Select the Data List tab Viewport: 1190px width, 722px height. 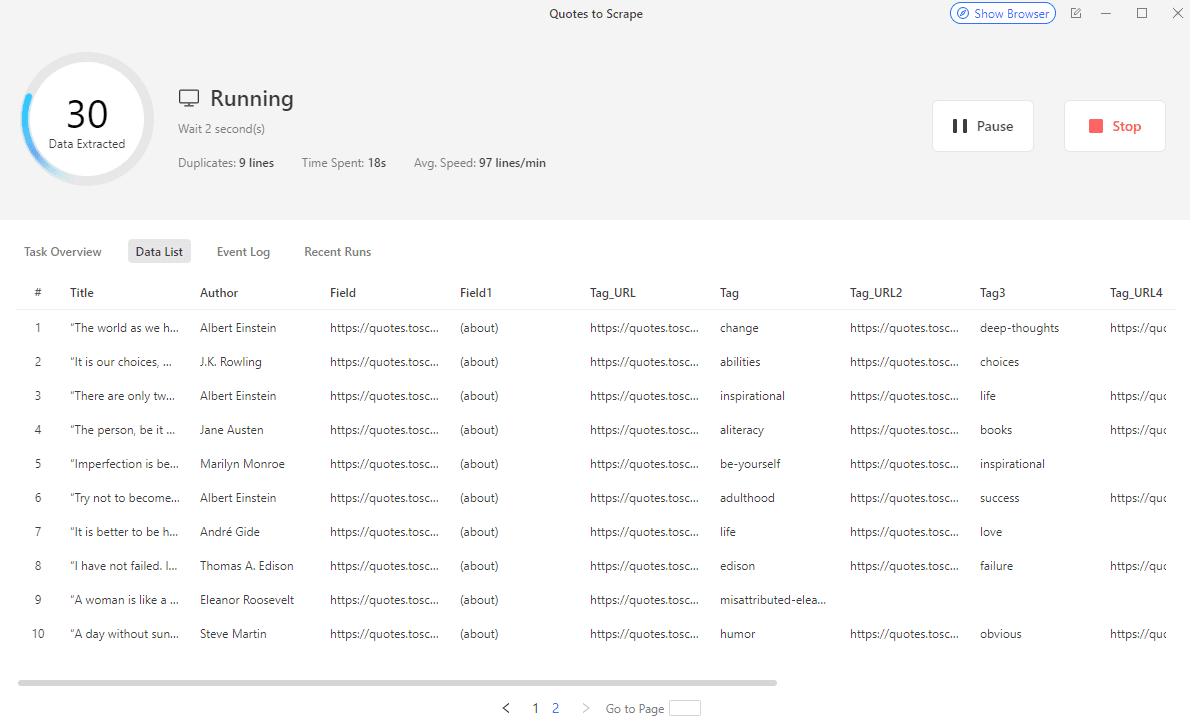coord(159,252)
